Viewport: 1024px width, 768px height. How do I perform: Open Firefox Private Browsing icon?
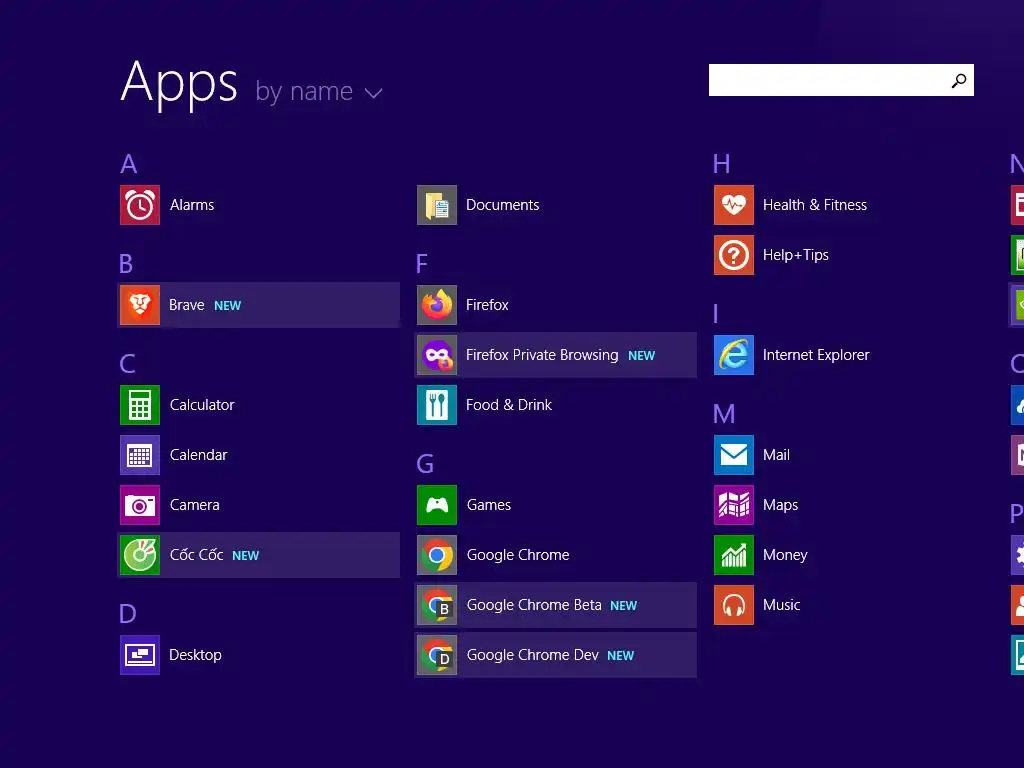(437, 355)
